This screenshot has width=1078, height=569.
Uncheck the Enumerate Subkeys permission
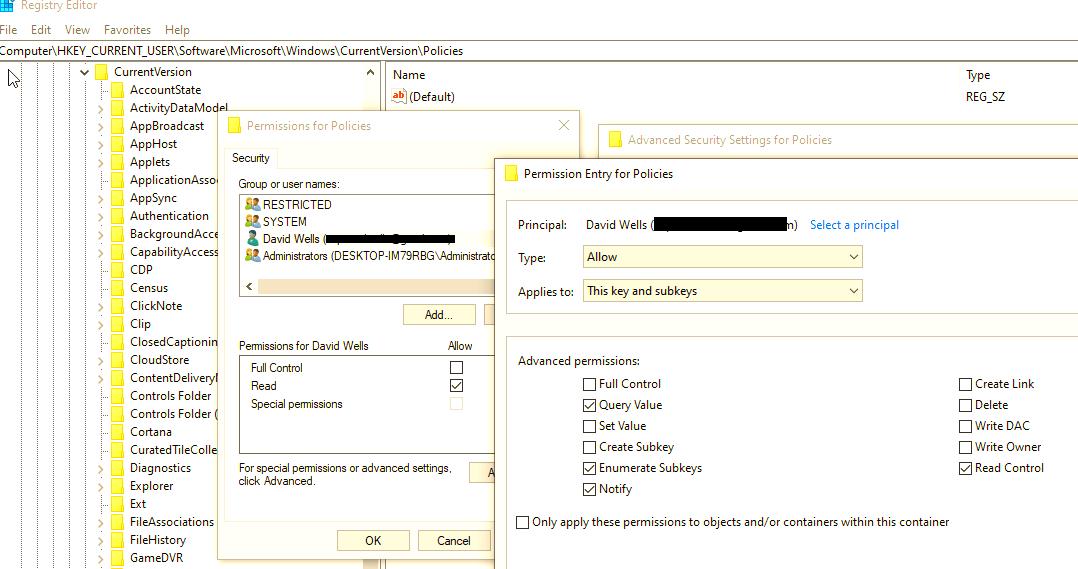[589, 468]
